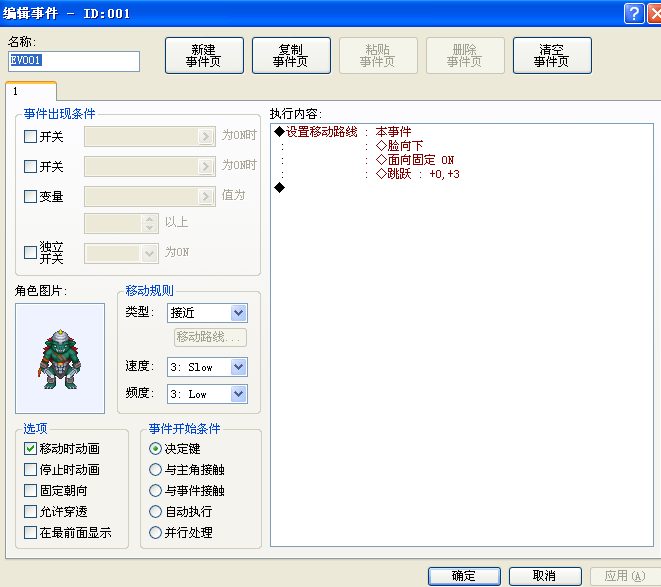The height and width of the screenshot is (587, 661).
Task: Click the help question mark icon
Action: pos(634,13)
